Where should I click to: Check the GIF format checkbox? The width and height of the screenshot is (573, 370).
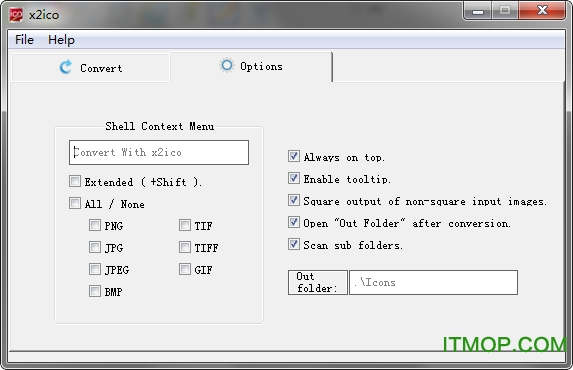pos(185,269)
